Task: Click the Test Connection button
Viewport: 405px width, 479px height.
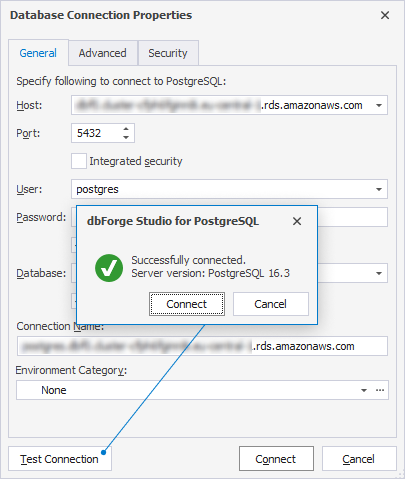Action: tap(60, 459)
